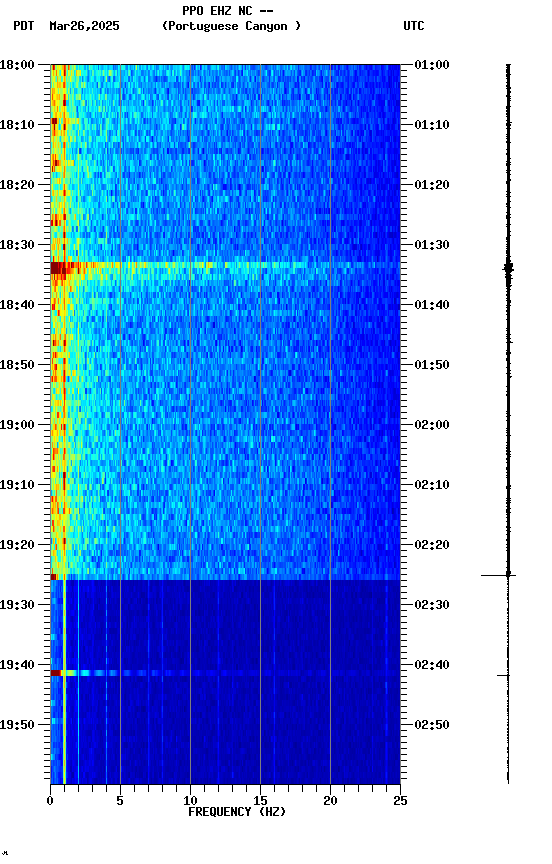Click the '19:40' PDT time label
Viewport: 552px width, 864px height.
[17, 665]
